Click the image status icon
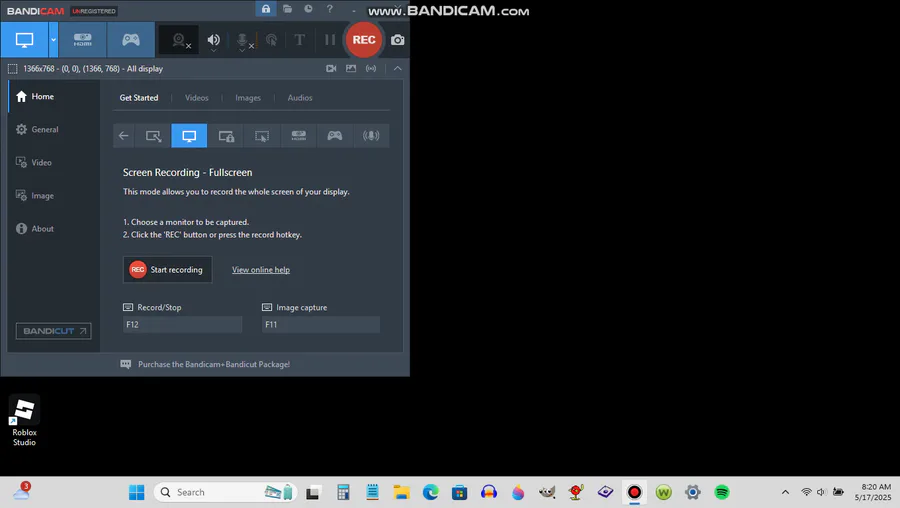 351,68
